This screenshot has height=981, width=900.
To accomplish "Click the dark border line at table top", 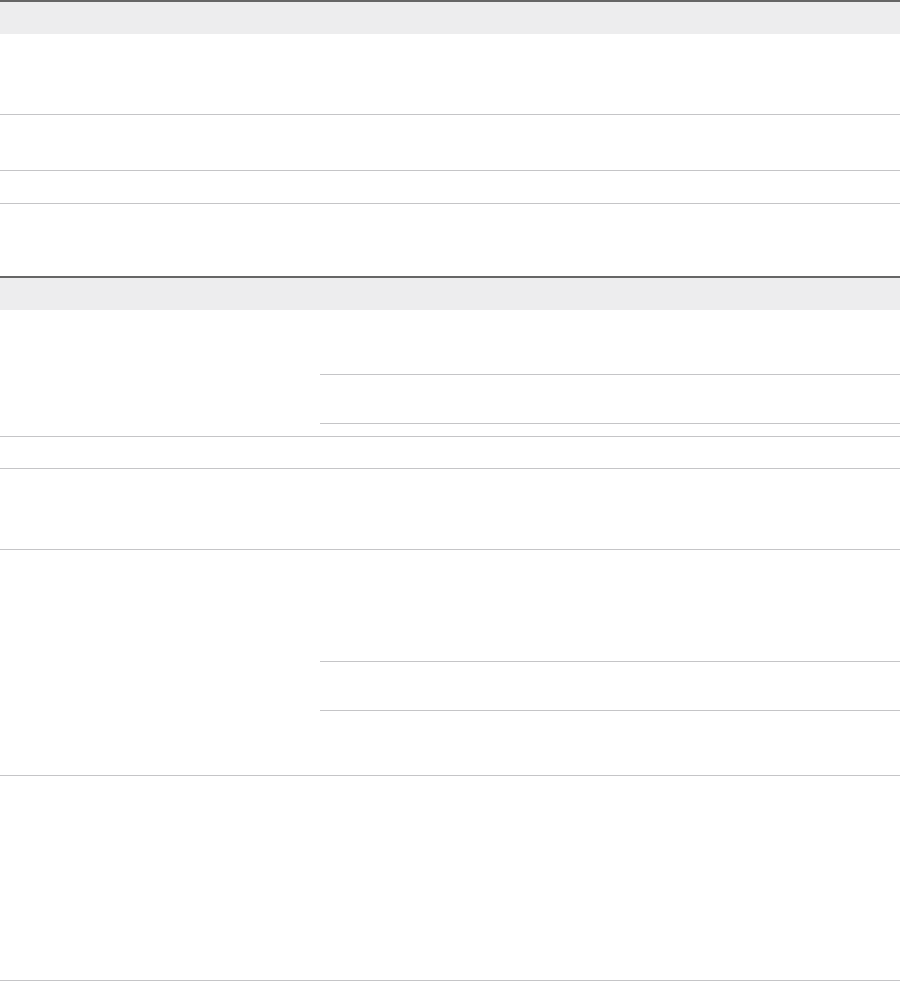I will click(450, 1).
